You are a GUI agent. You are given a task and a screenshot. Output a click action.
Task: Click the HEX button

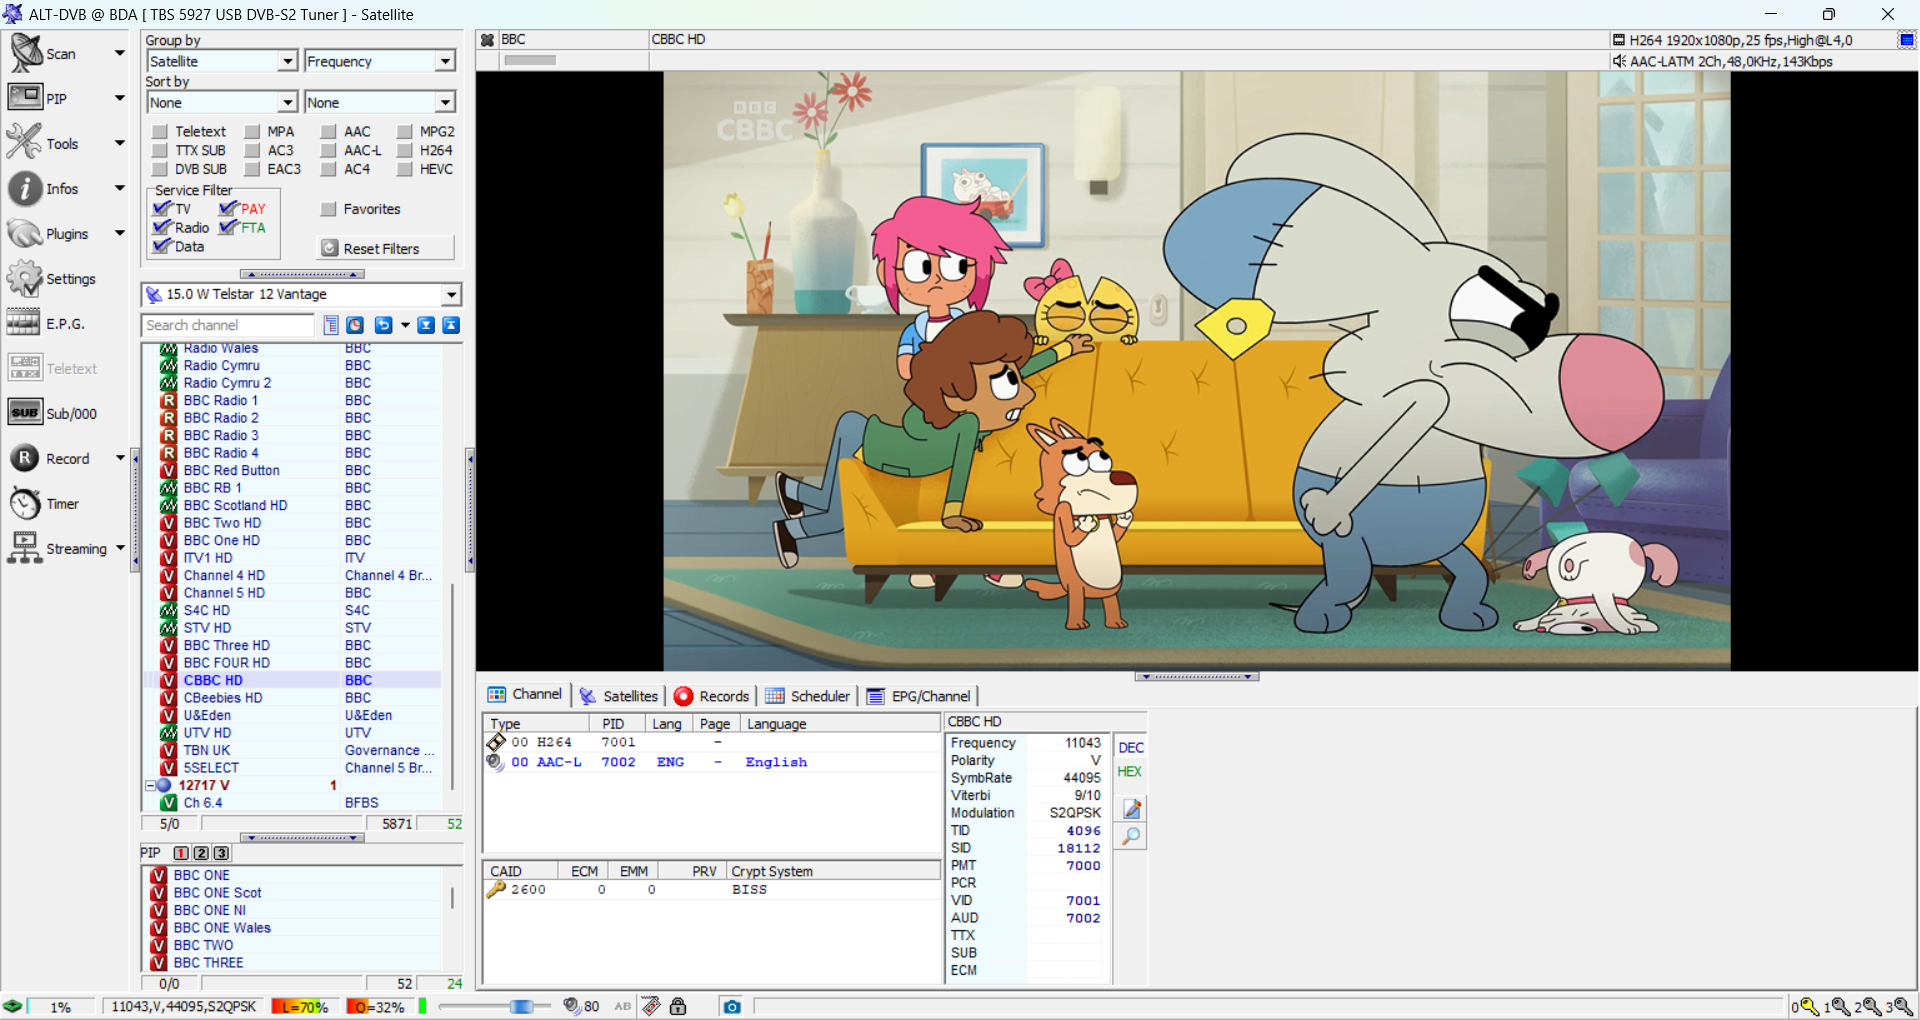point(1130,772)
